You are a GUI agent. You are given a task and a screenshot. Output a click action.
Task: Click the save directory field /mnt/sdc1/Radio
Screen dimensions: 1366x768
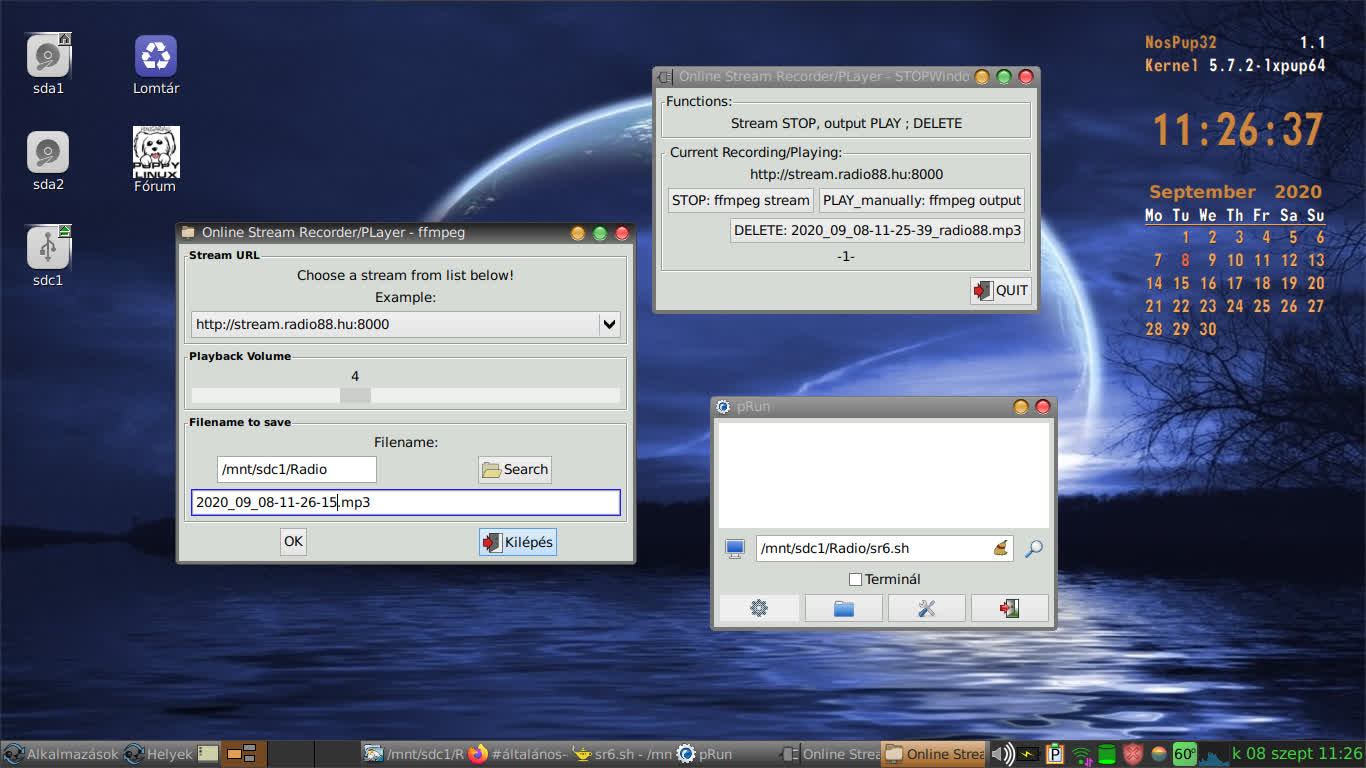pyautogui.click(x=297, y=469)
